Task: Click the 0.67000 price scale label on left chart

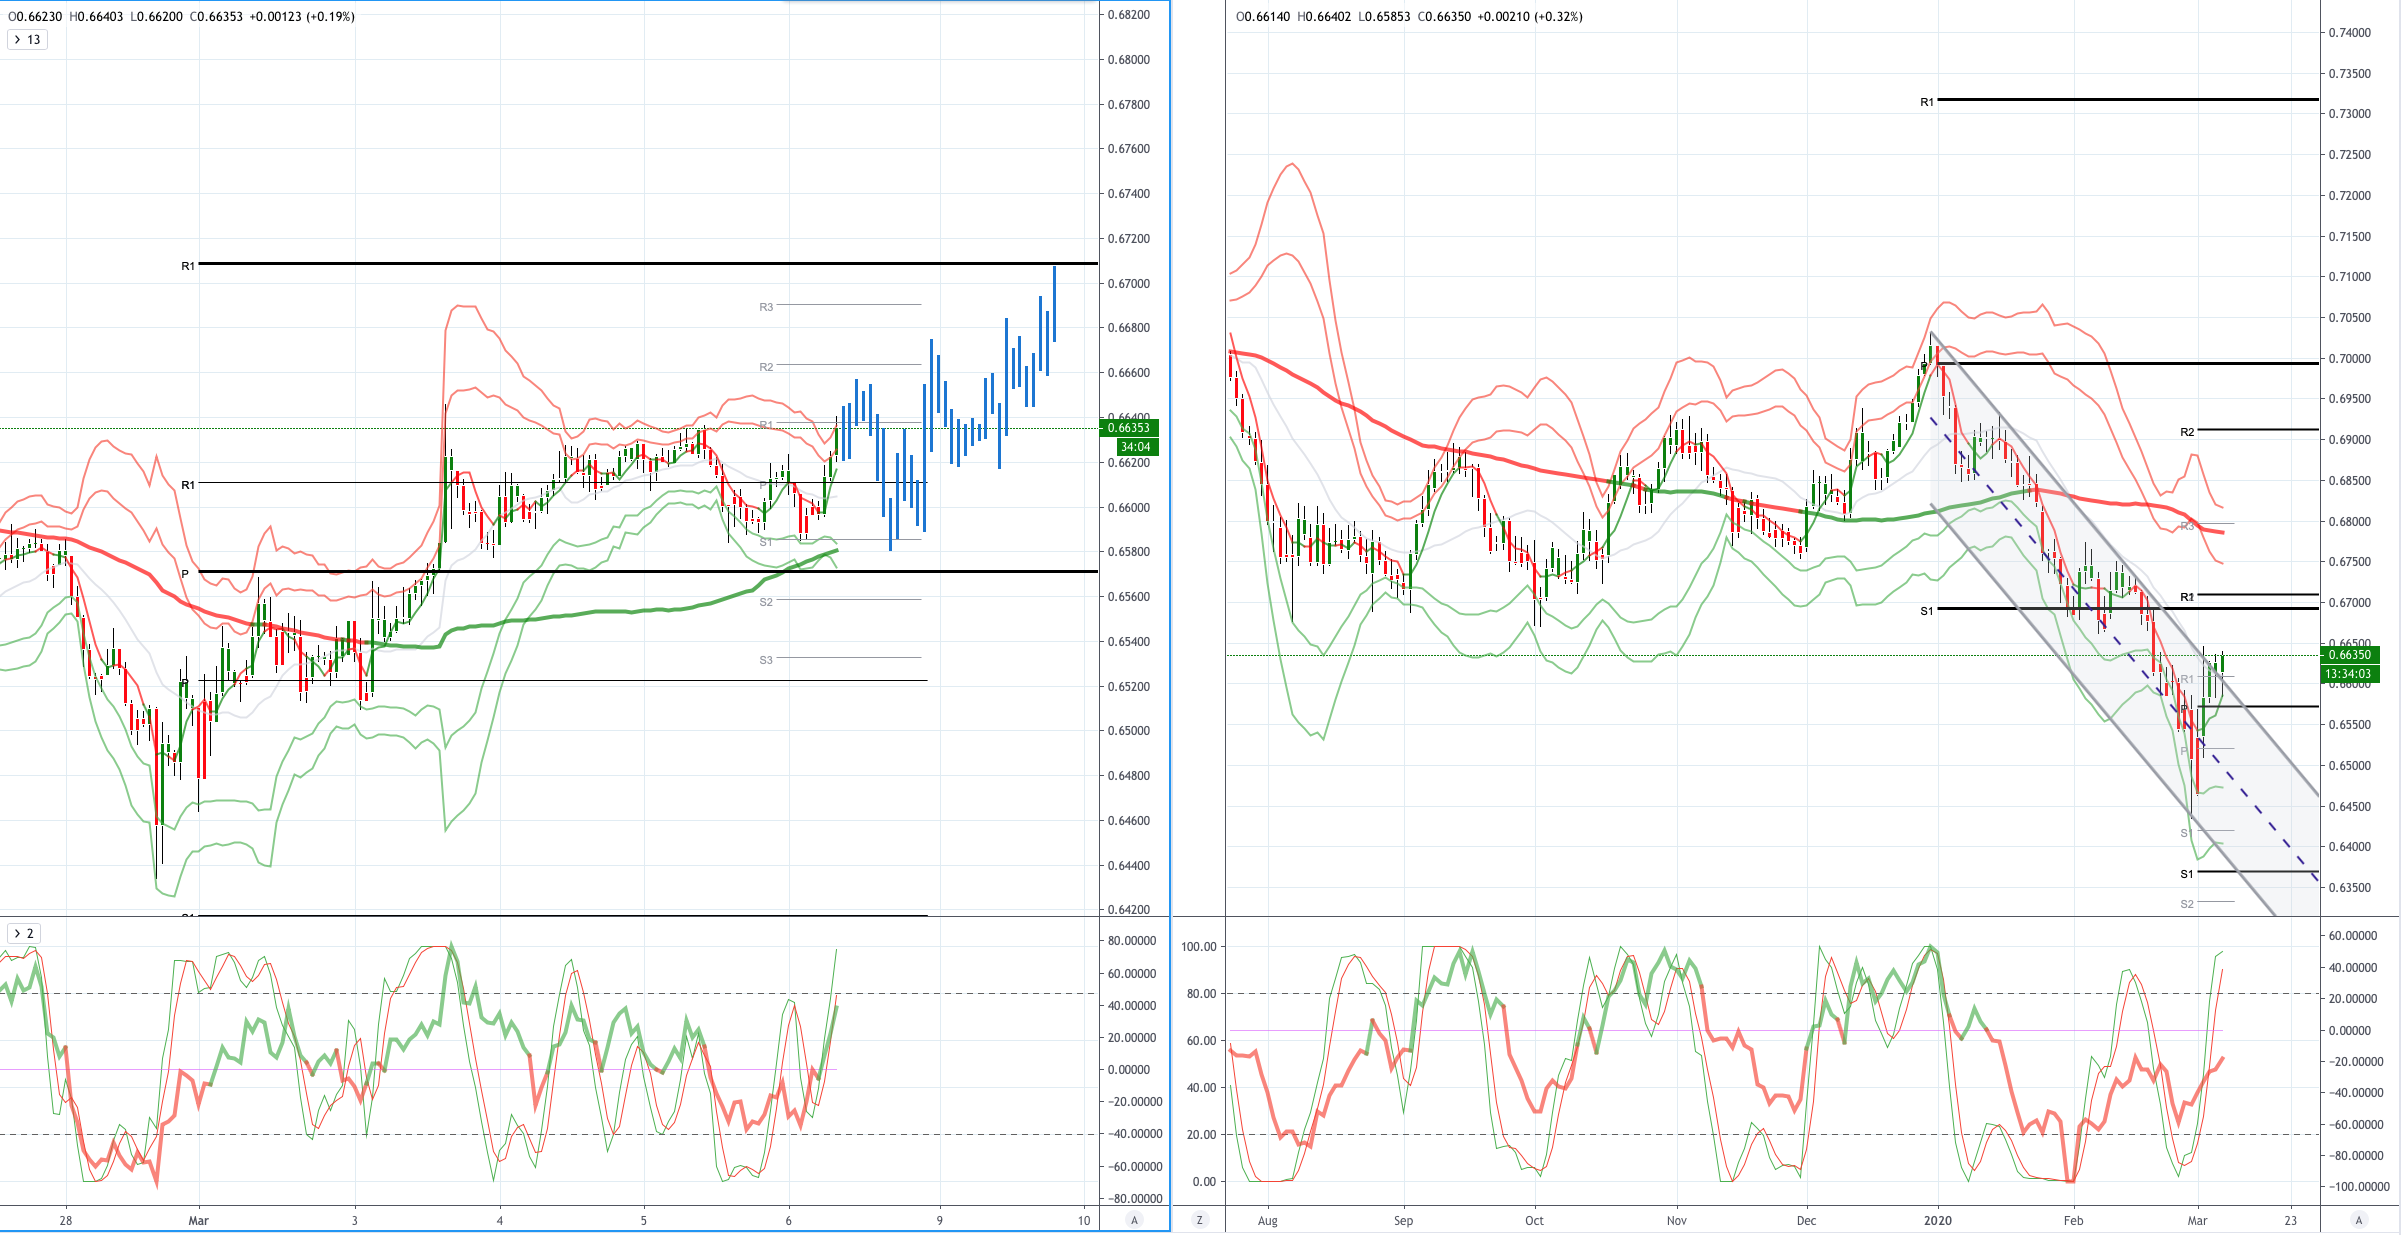Action: (1129, 283)
